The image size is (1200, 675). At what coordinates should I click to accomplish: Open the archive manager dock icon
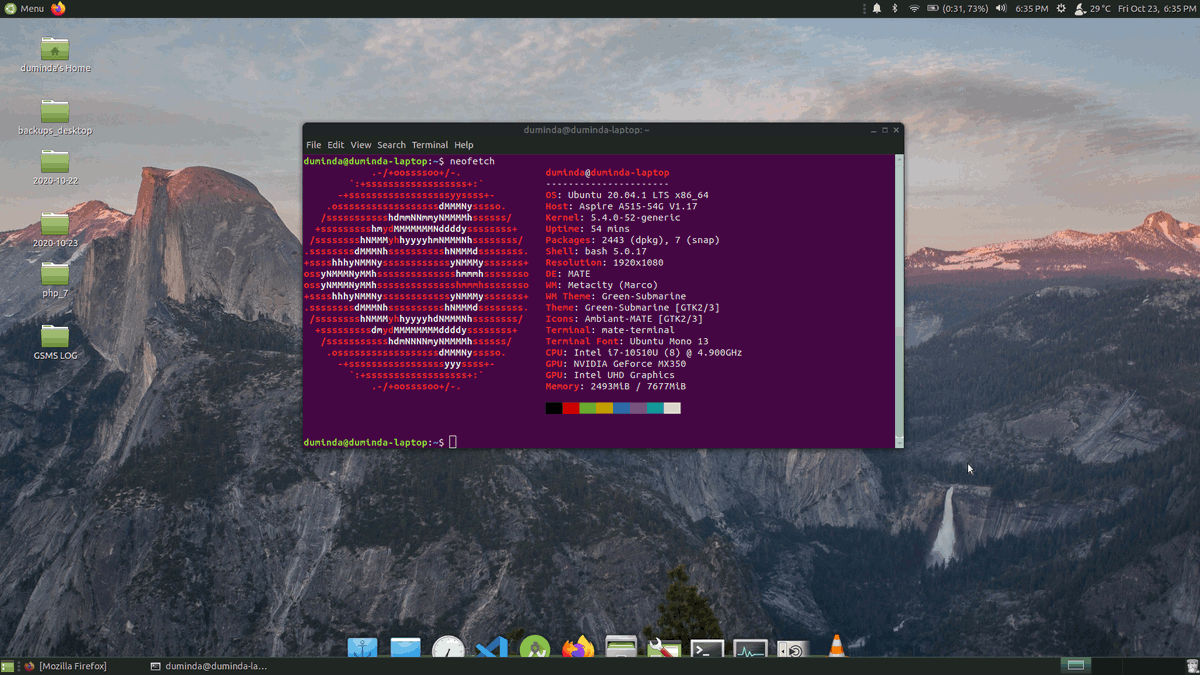click(621, 648)
